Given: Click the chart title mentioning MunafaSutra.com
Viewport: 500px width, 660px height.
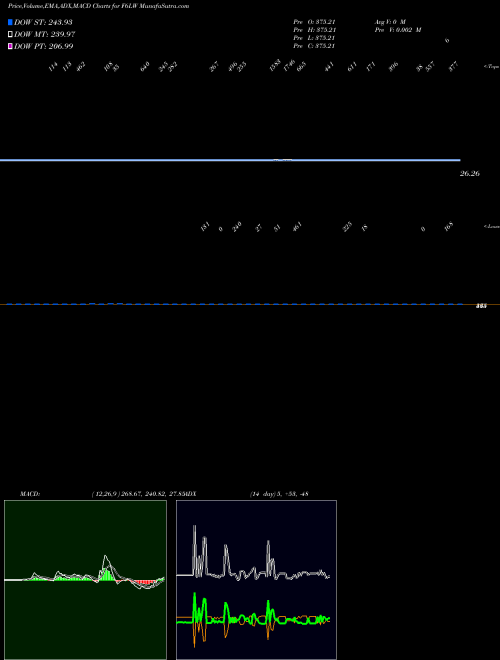Looking at the screenshot, I should 98,6.
